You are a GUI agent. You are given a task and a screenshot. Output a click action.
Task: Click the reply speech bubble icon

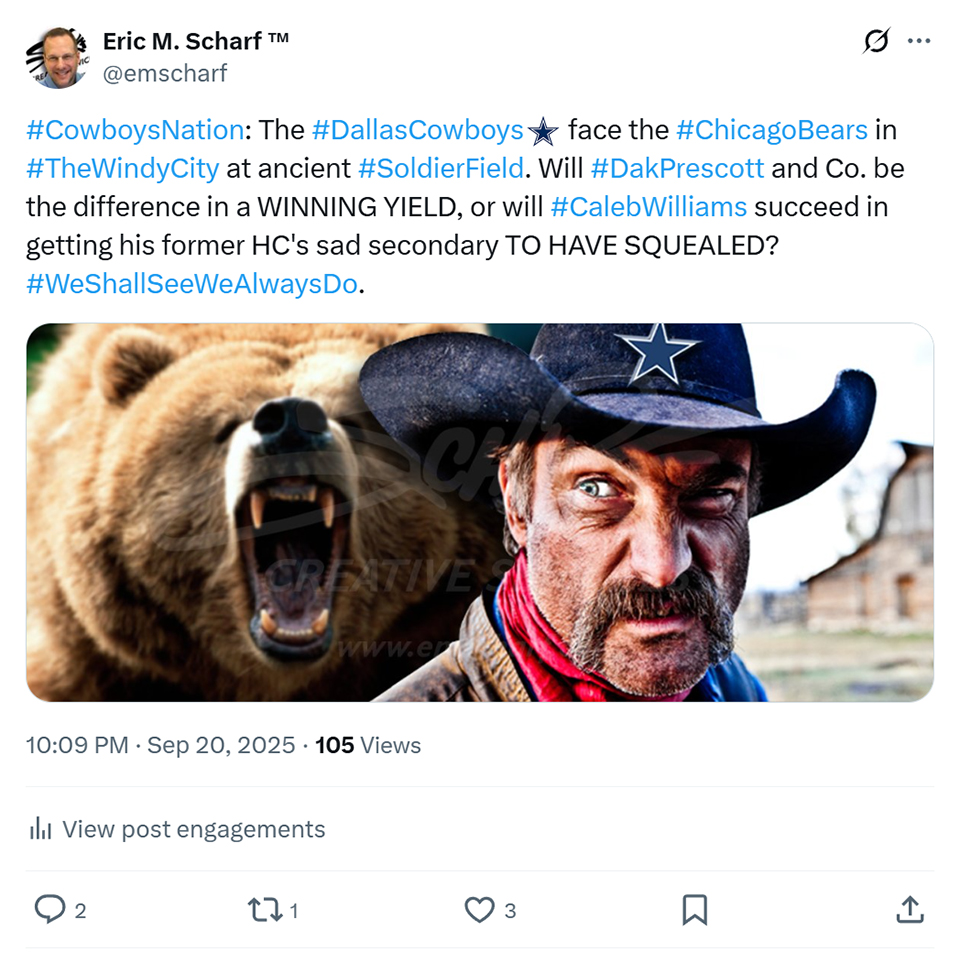pyautogui.click(x=49, y=909)
